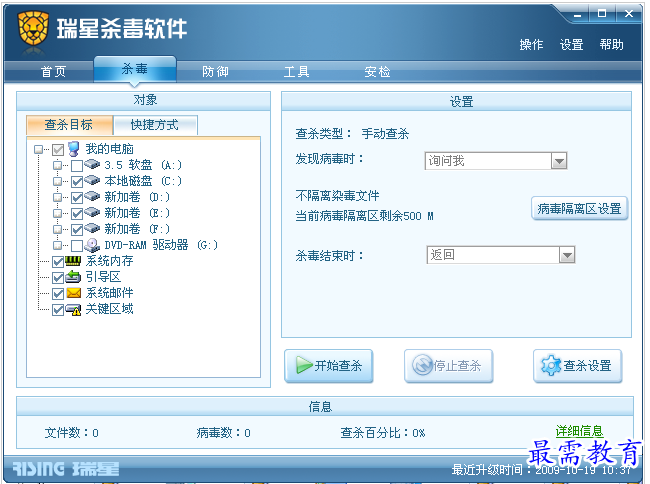Click the 最近升级时间 status text
The height and width of the screenshot is (484, 650).
pos(541,470)
